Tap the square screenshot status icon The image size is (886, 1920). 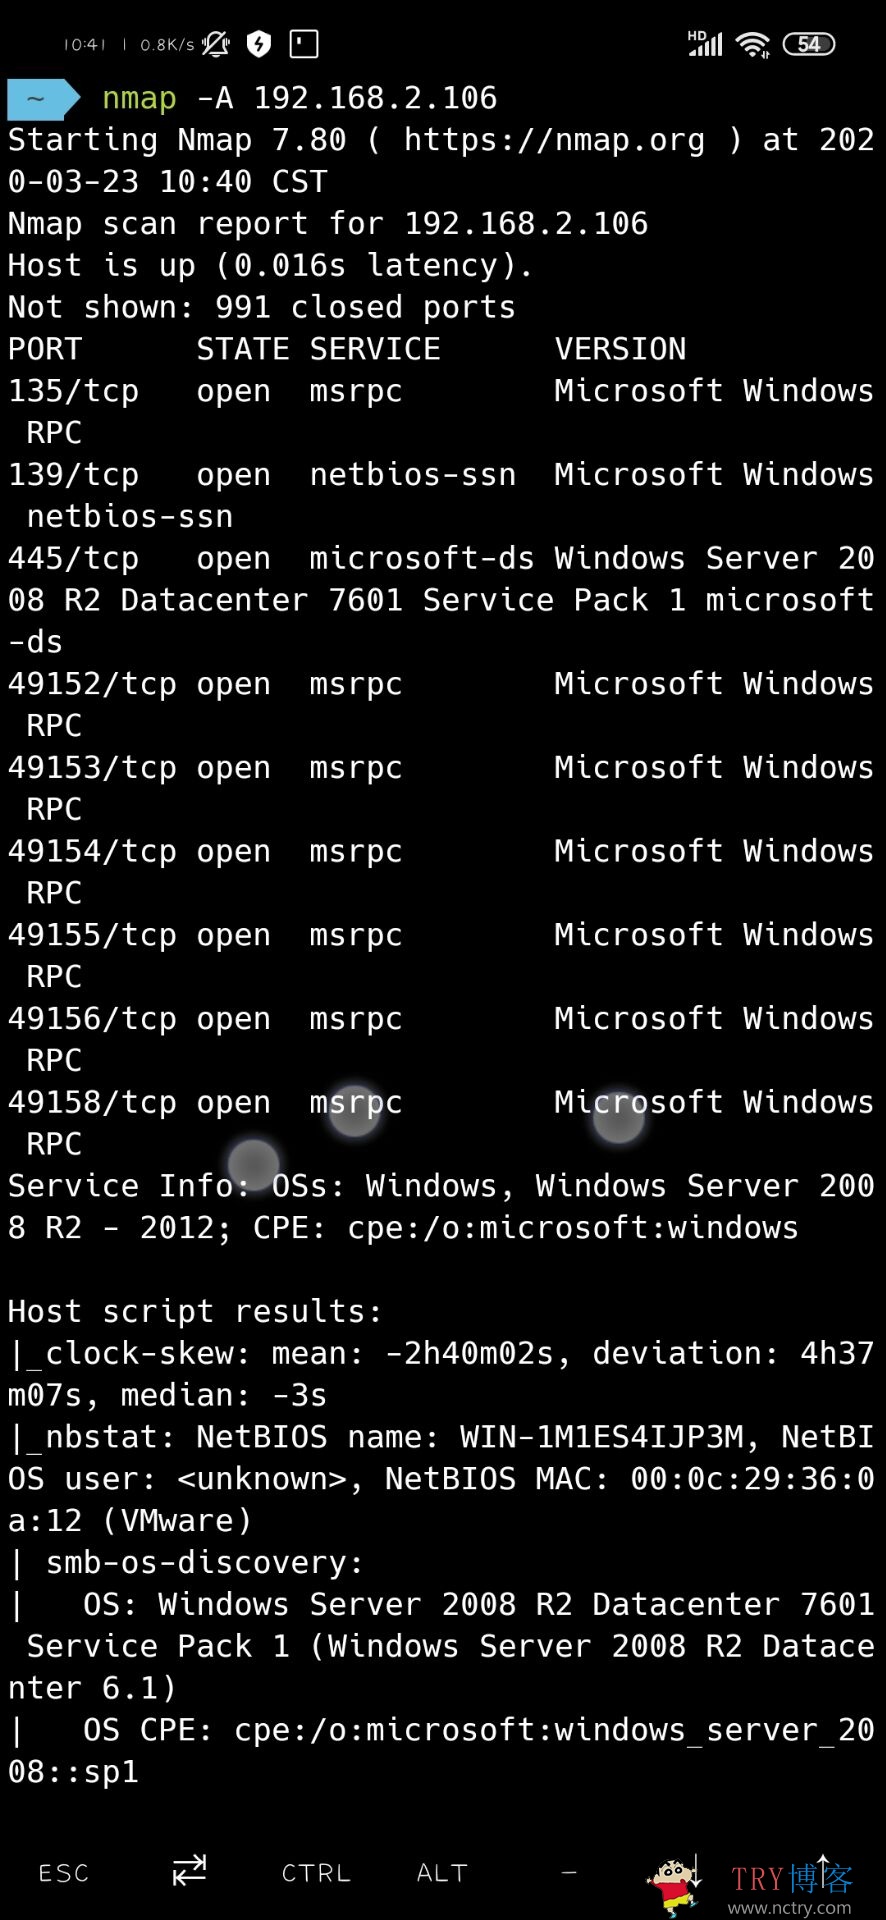tap(303, 43)
